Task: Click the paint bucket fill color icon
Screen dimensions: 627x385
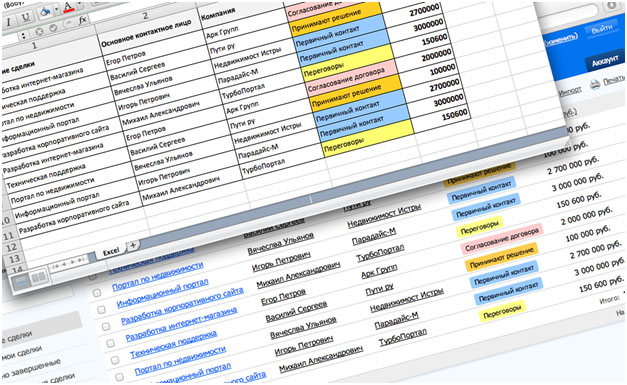Action: [45, 12]
